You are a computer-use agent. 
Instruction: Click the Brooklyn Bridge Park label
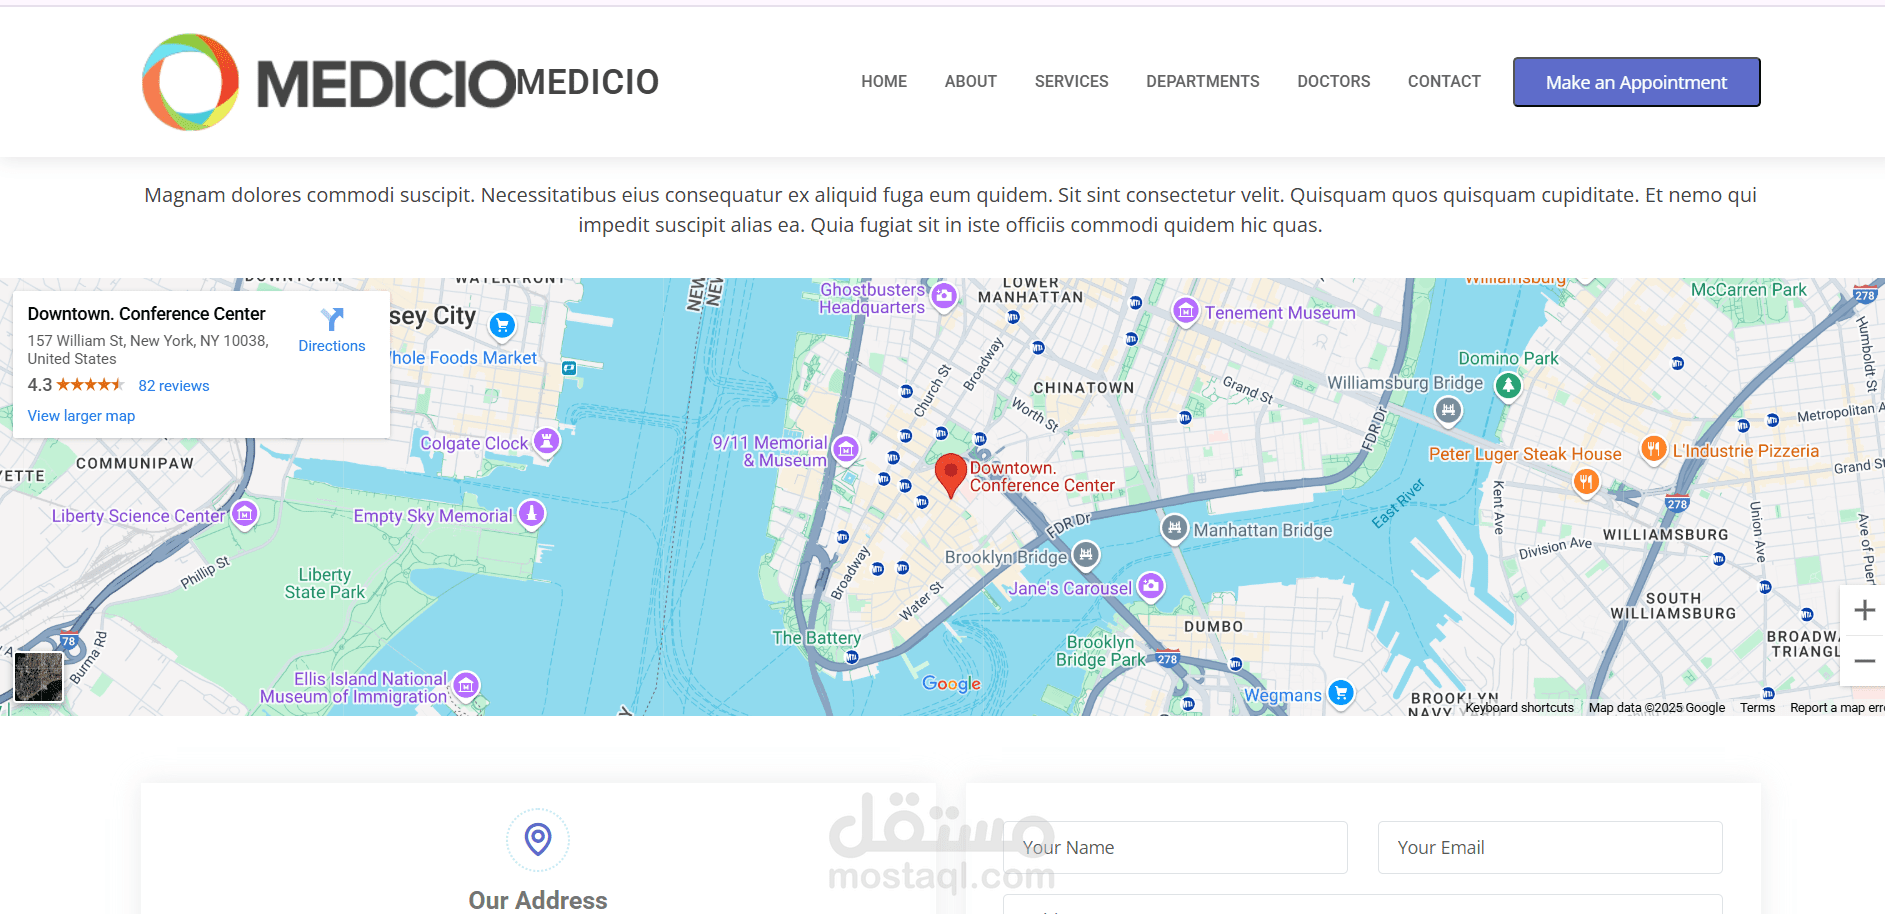coord(1101,651)
